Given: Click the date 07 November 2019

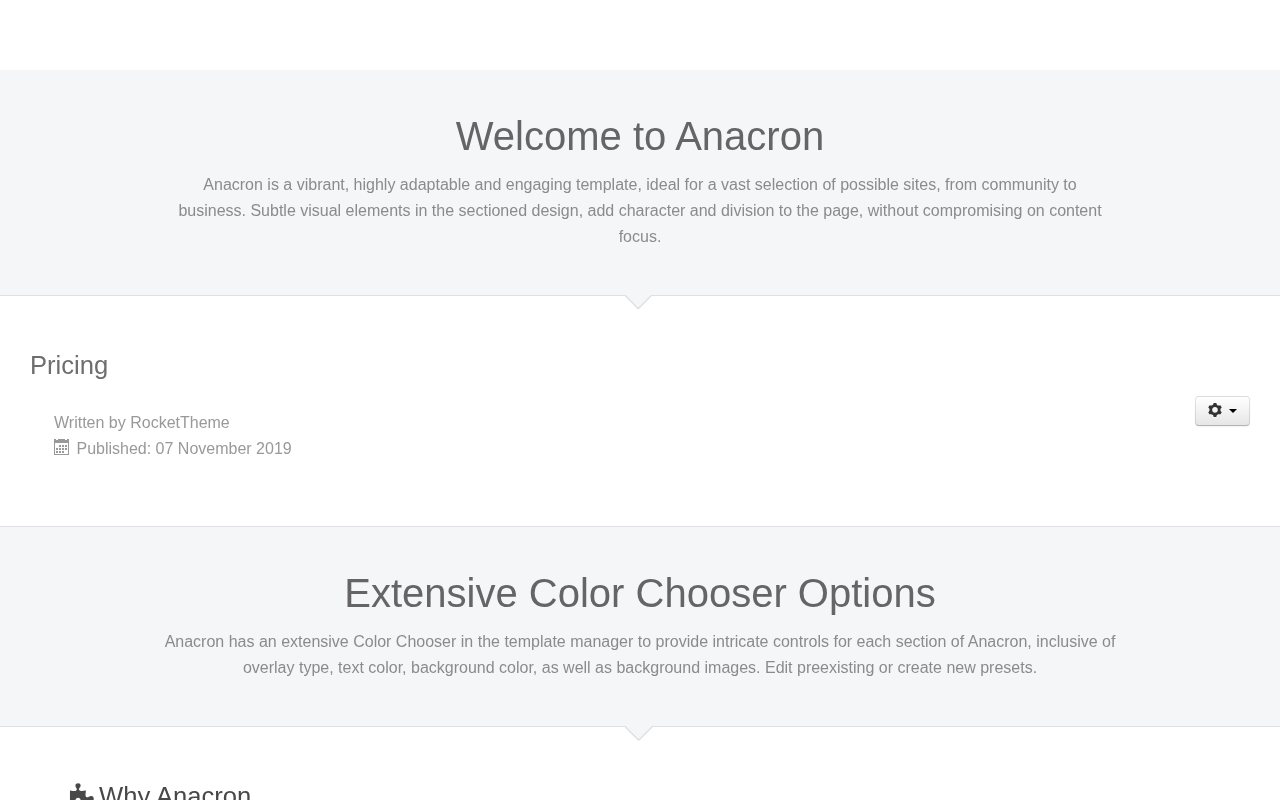Looking at the screenshot, I should 223,448.
